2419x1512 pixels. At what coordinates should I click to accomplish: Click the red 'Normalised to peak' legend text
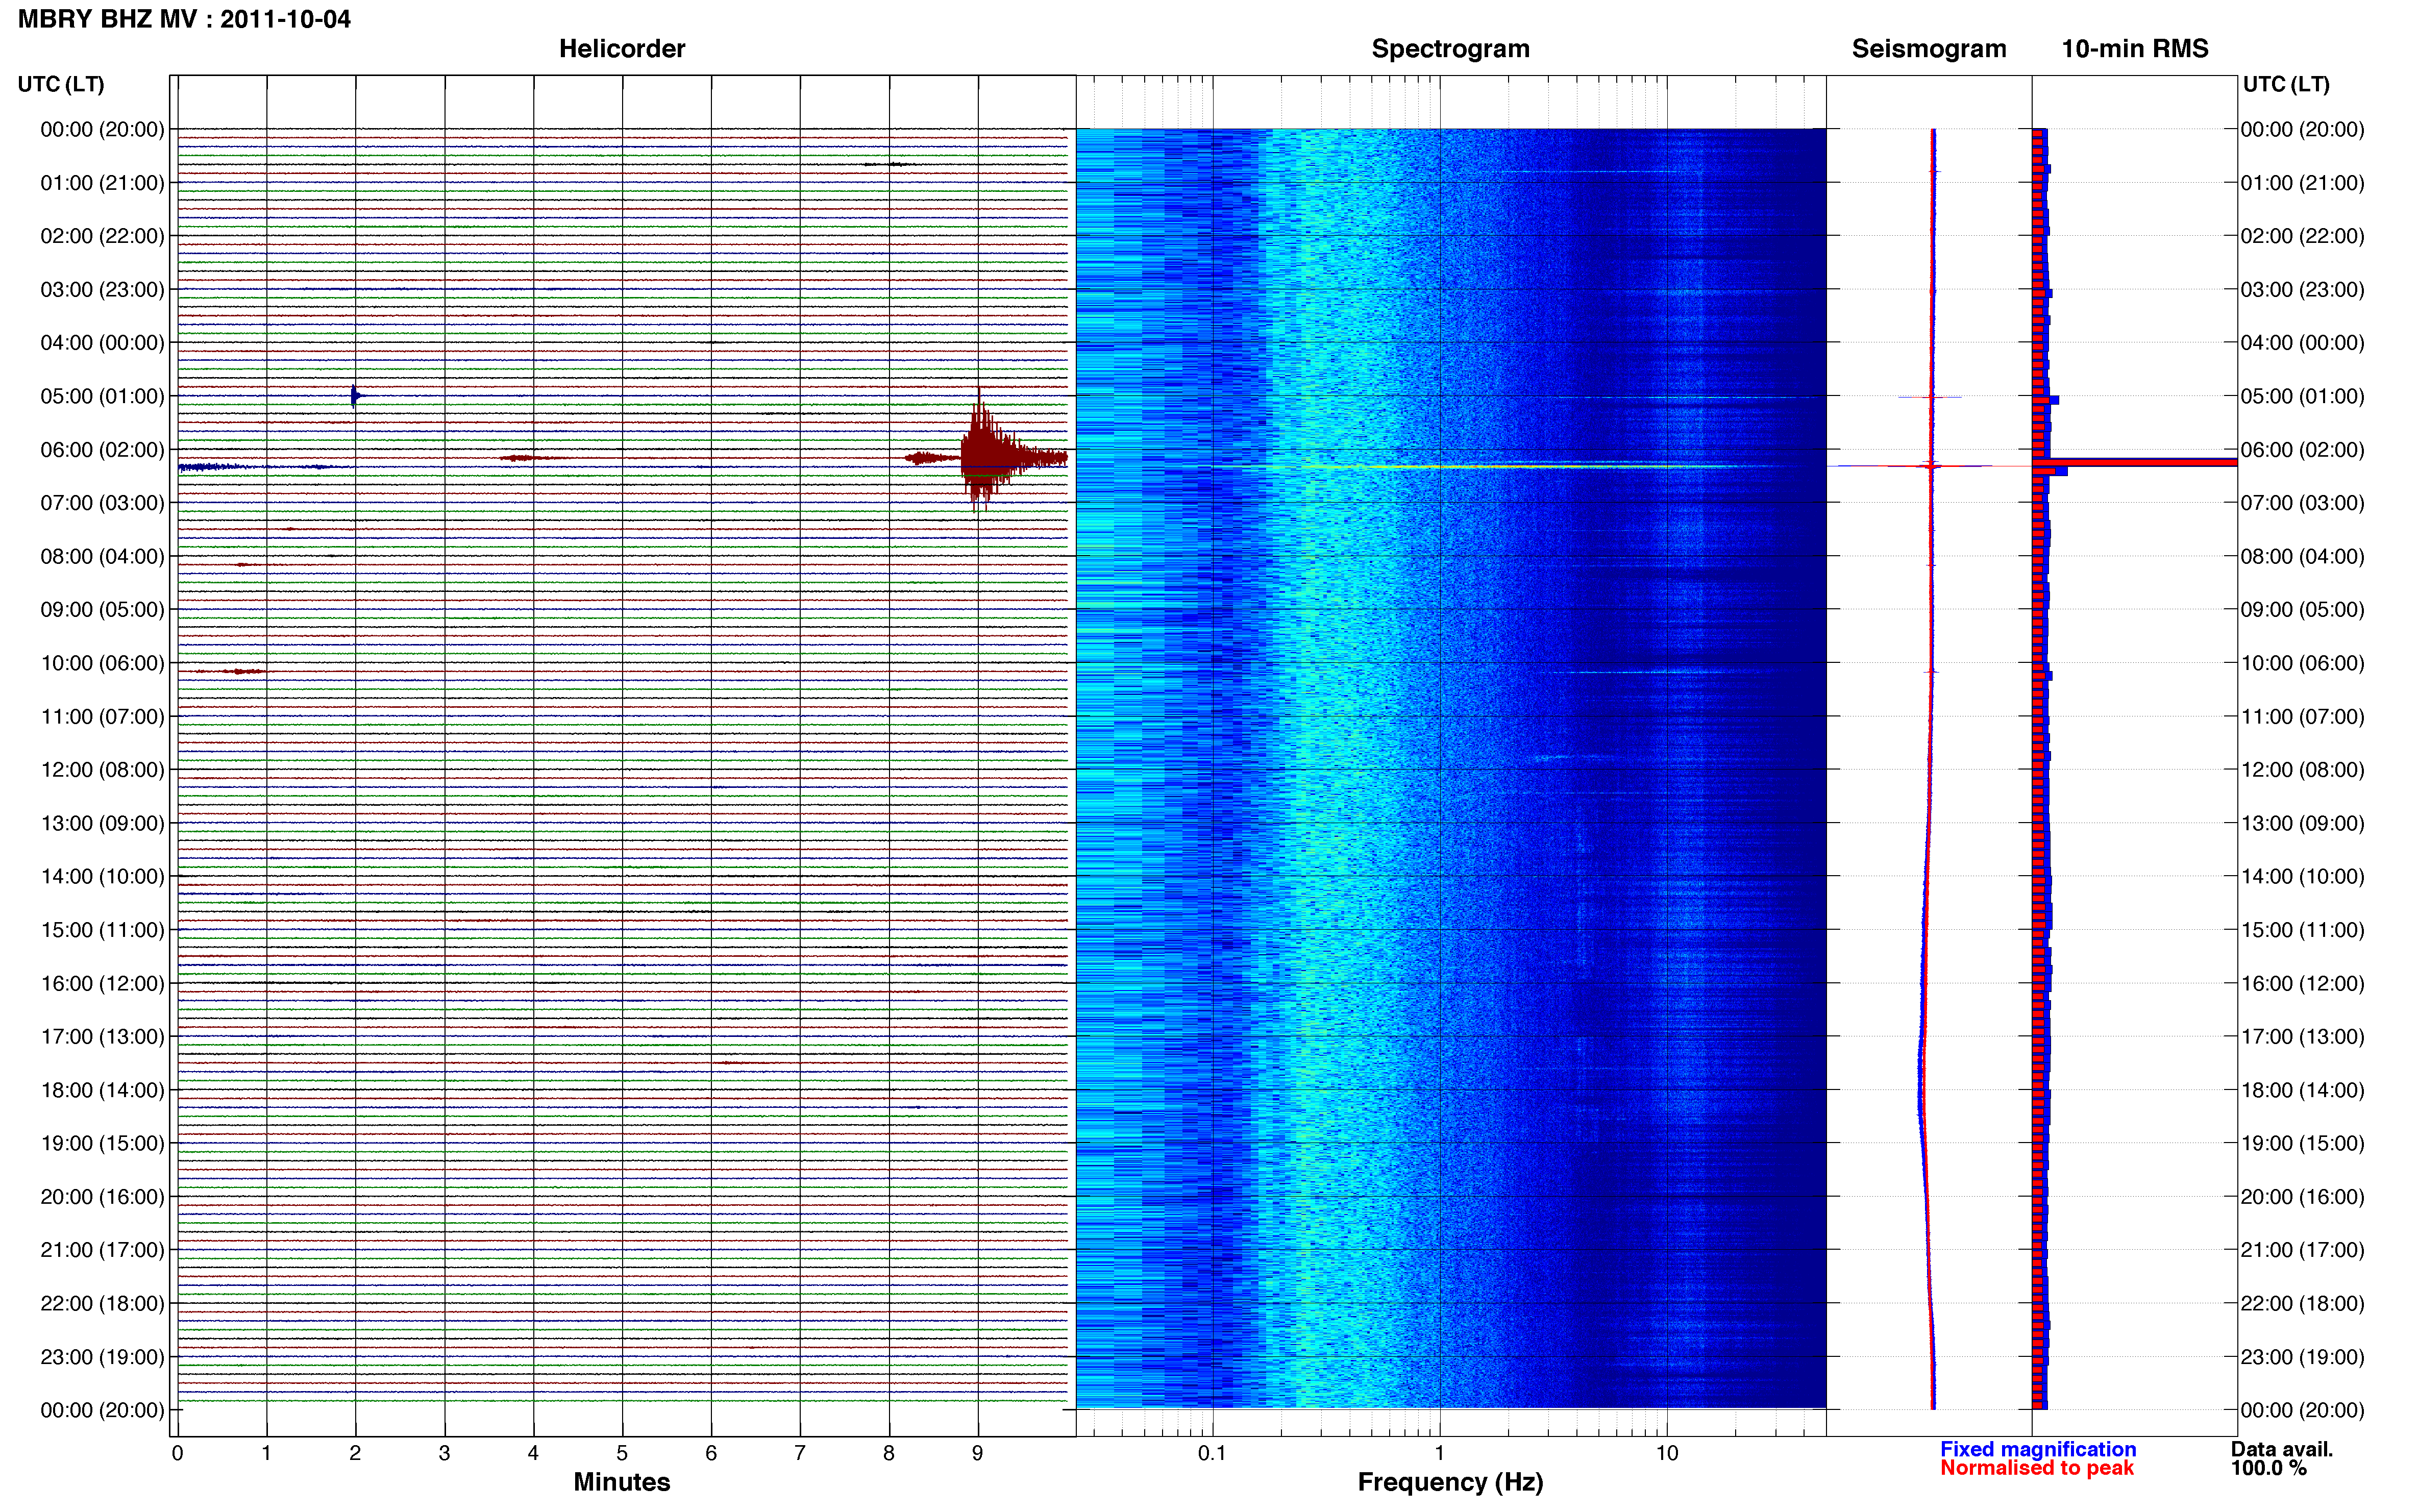click(2037, 1469)
